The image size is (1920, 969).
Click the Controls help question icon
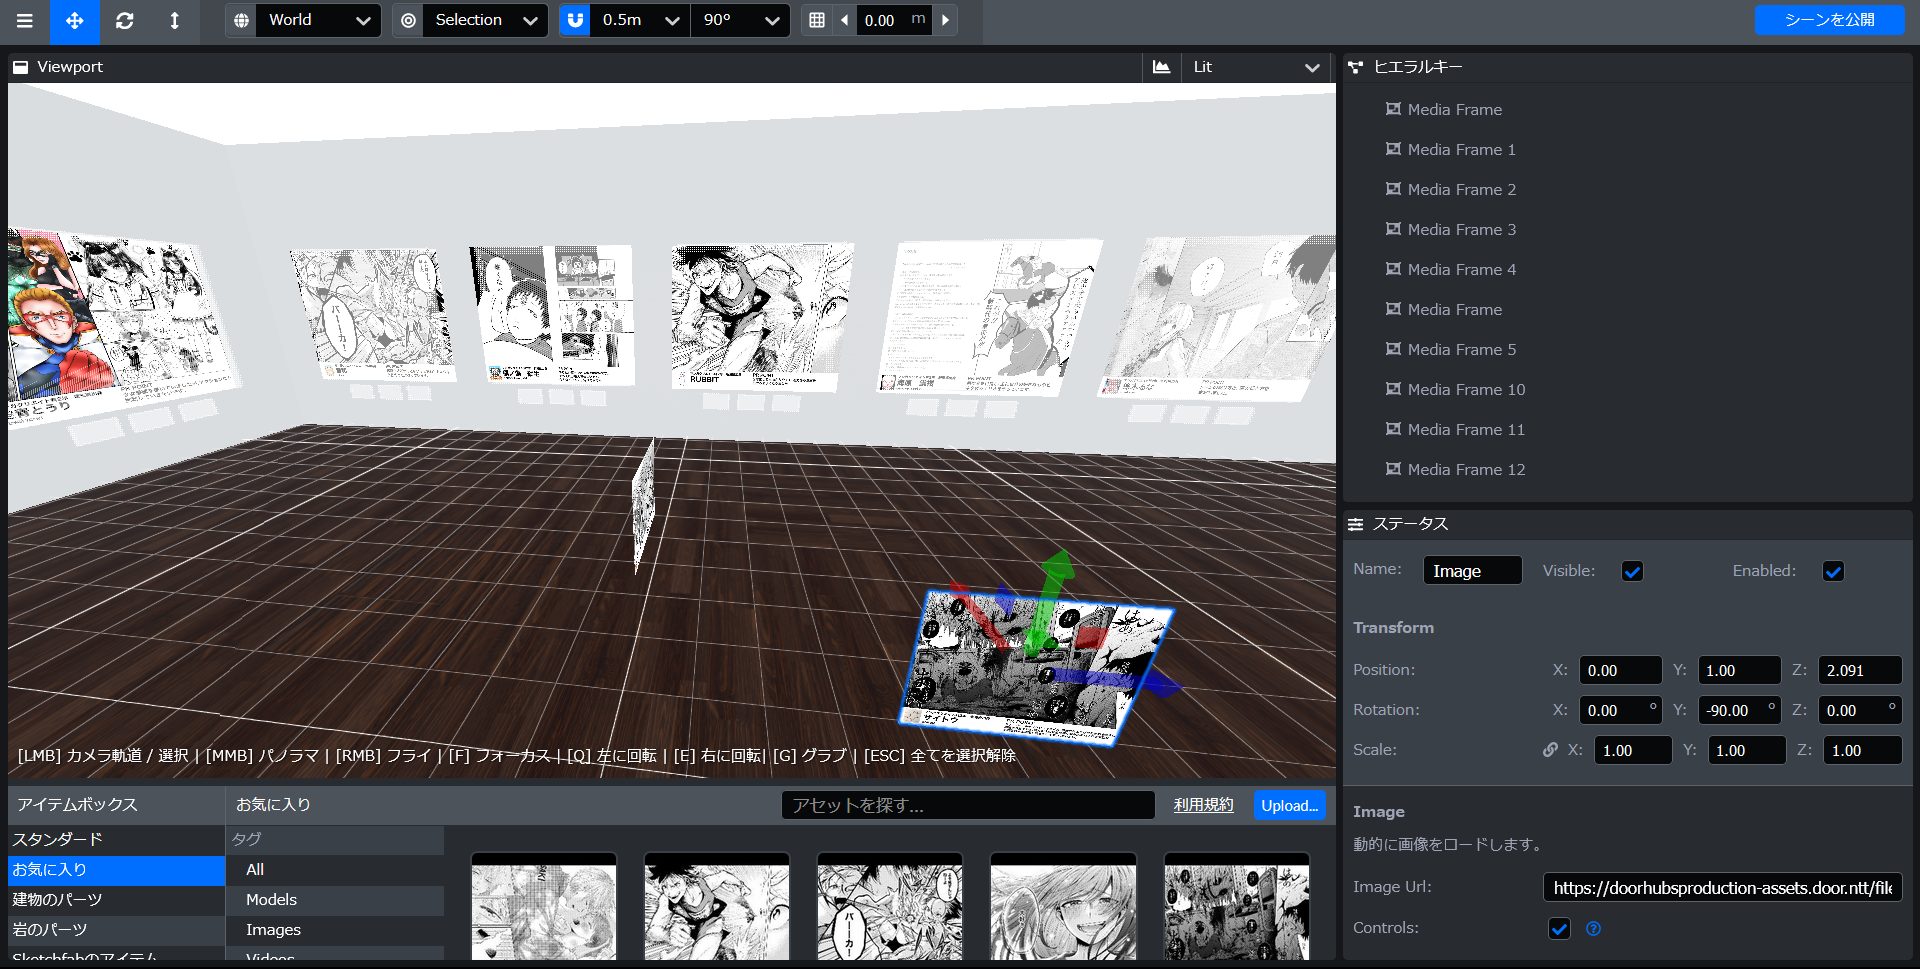(1593, 929)
